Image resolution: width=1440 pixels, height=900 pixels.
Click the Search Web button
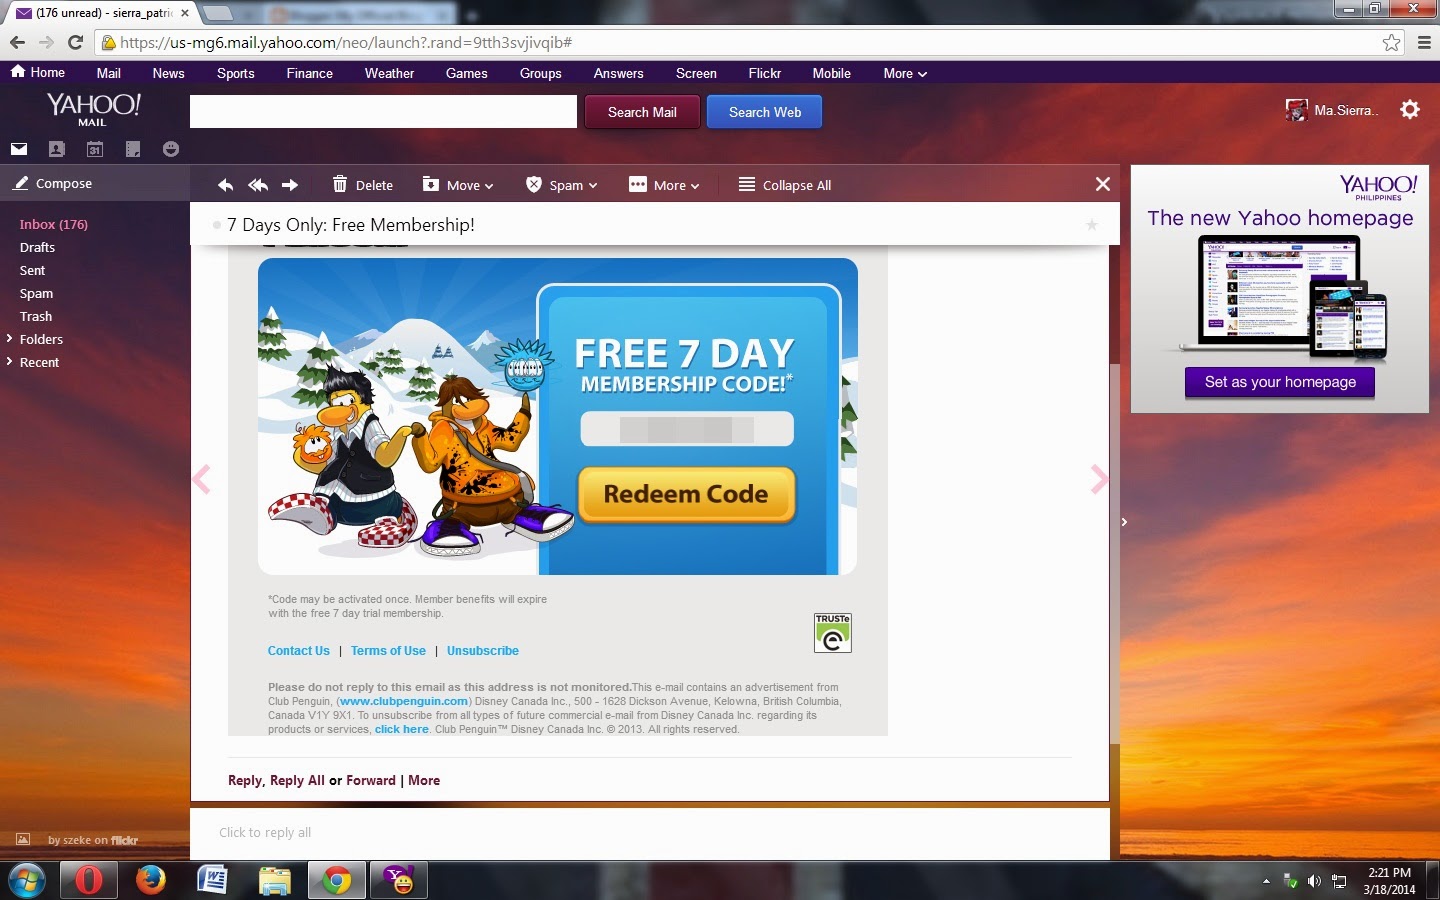click(x=765, y=112)
